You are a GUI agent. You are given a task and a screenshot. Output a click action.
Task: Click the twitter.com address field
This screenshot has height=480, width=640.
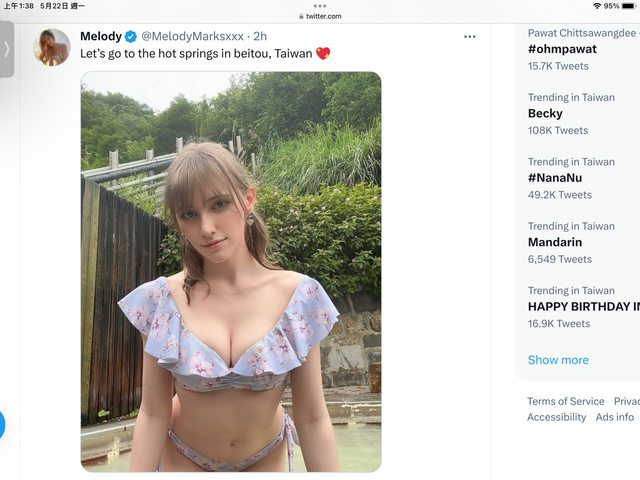pyautogui.click(x=323, y=16)
